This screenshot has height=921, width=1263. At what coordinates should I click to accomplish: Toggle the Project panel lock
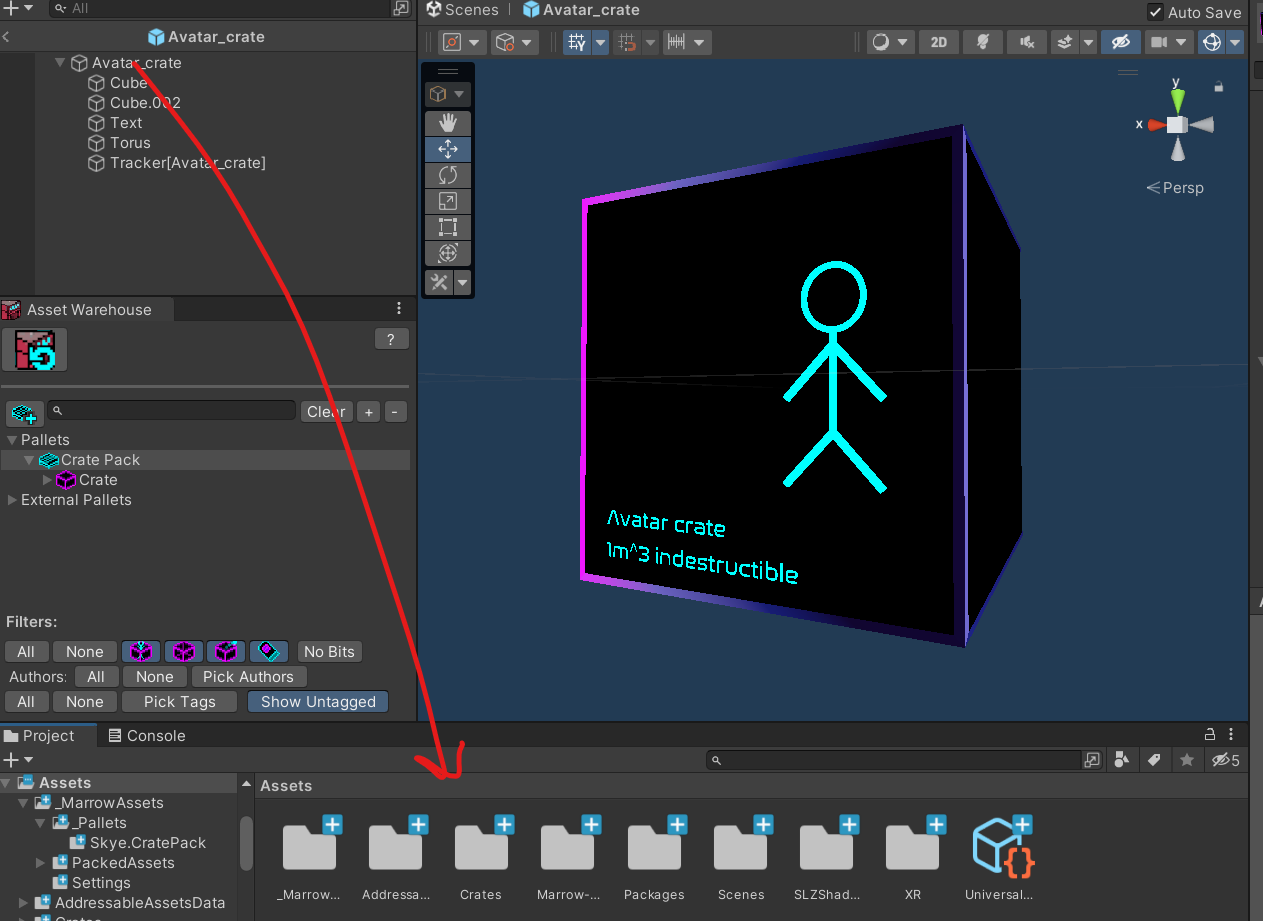pos(1210,735)
